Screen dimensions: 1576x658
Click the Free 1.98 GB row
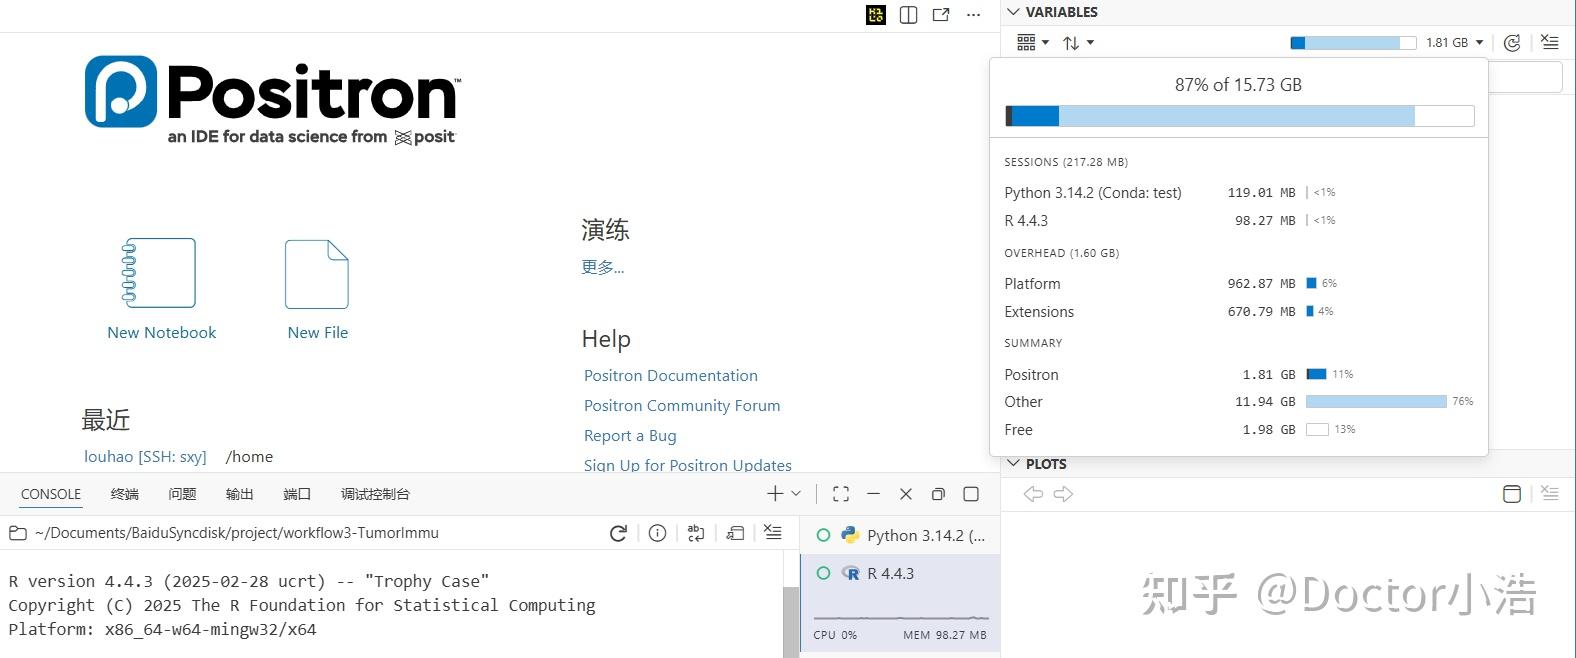tap(1239, 429)
